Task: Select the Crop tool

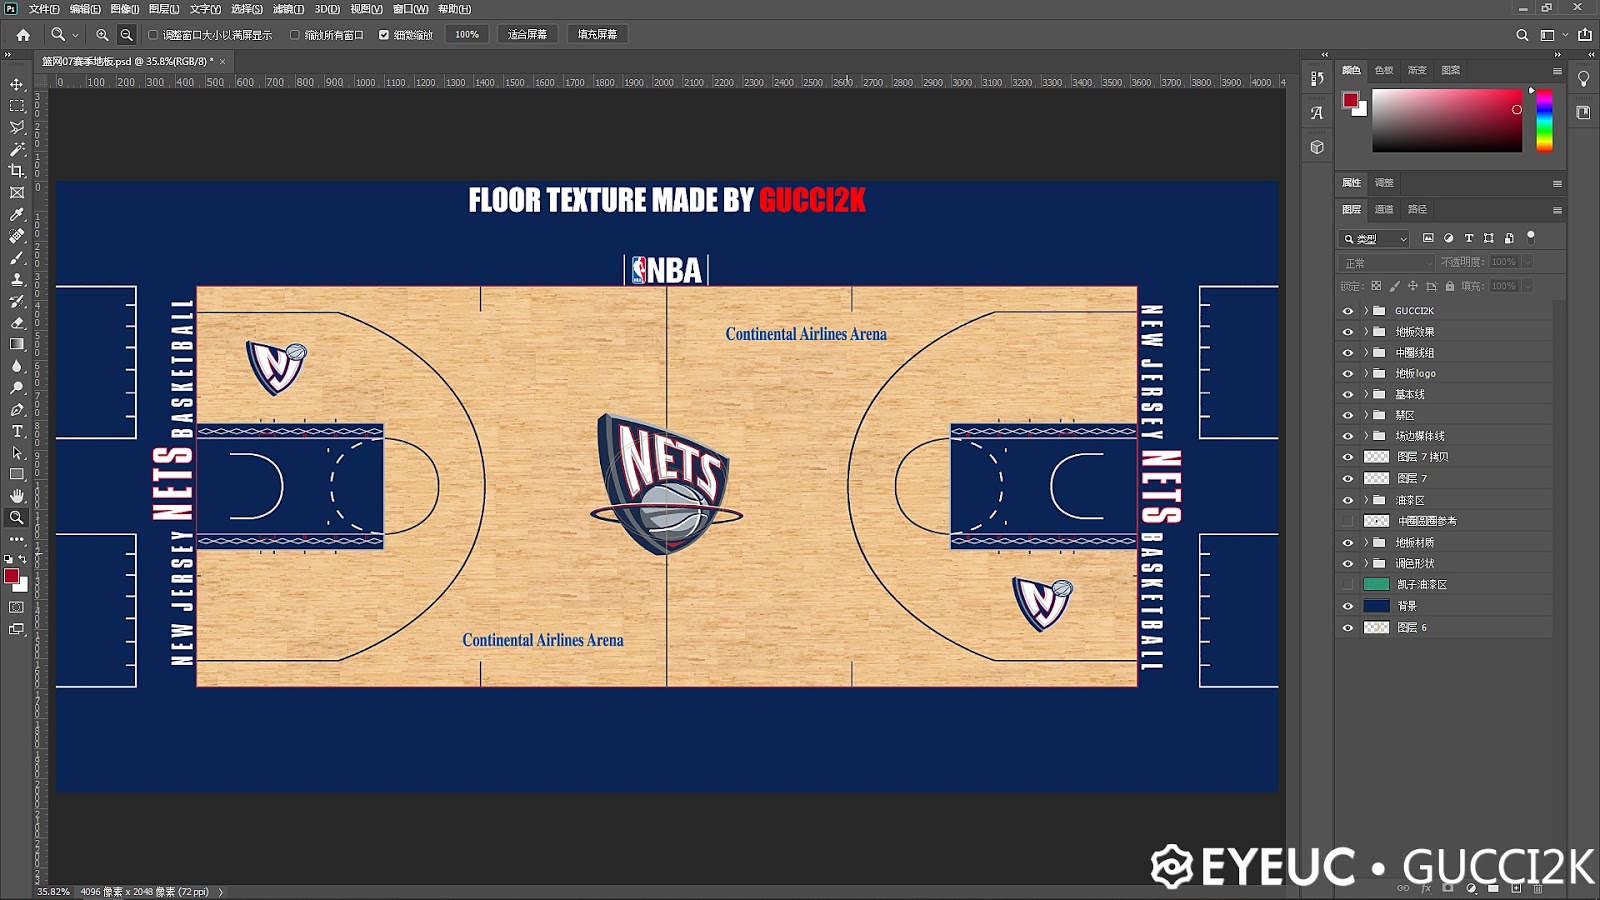Action: pos(17,170)
